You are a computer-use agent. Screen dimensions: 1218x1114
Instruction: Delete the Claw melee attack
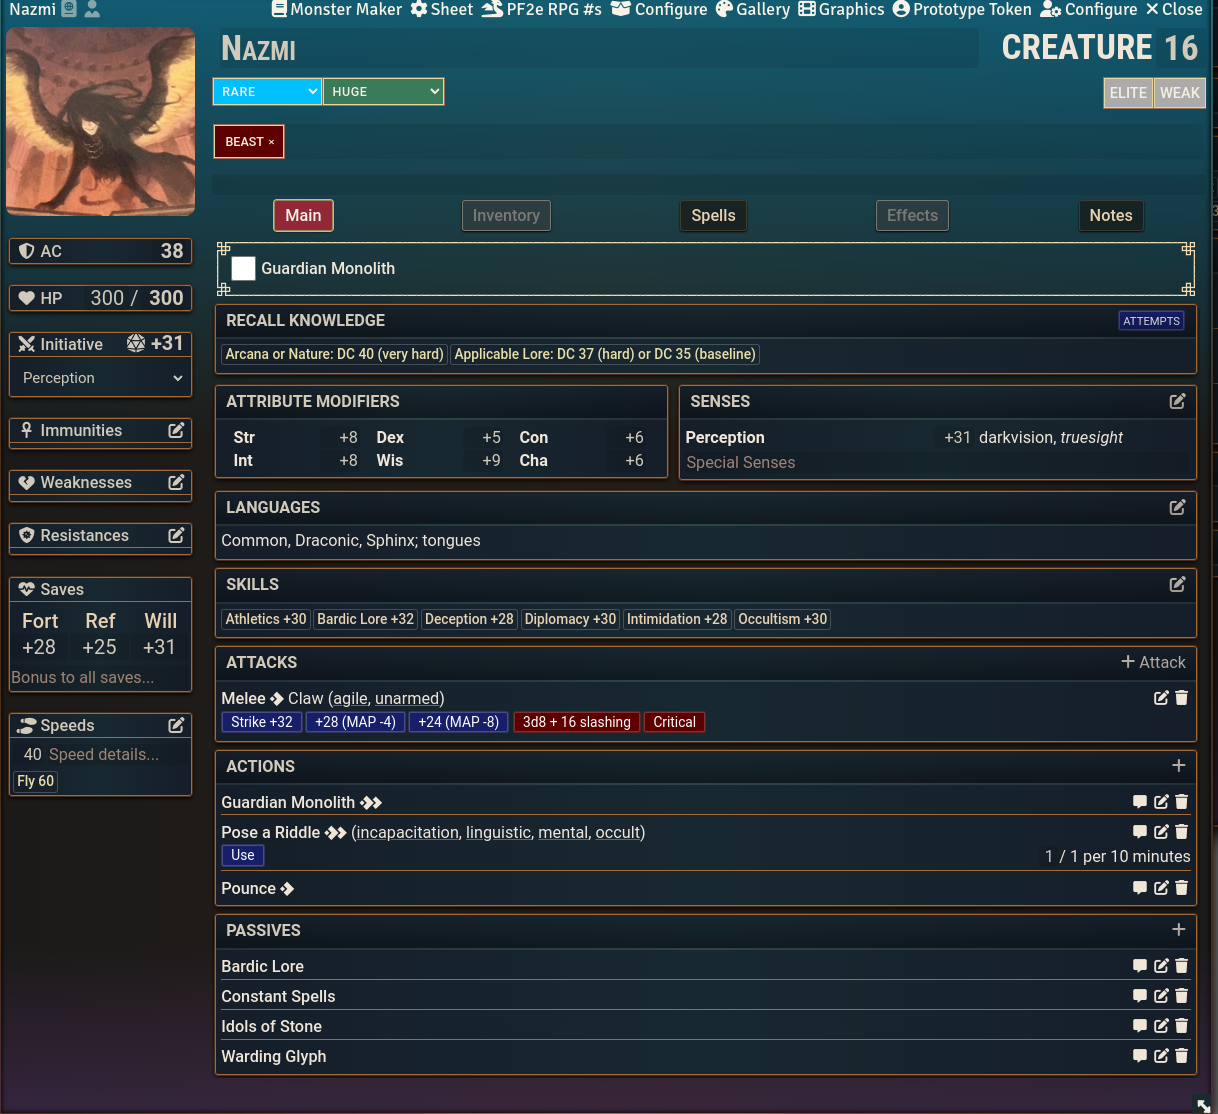[x=1181, y=698]
